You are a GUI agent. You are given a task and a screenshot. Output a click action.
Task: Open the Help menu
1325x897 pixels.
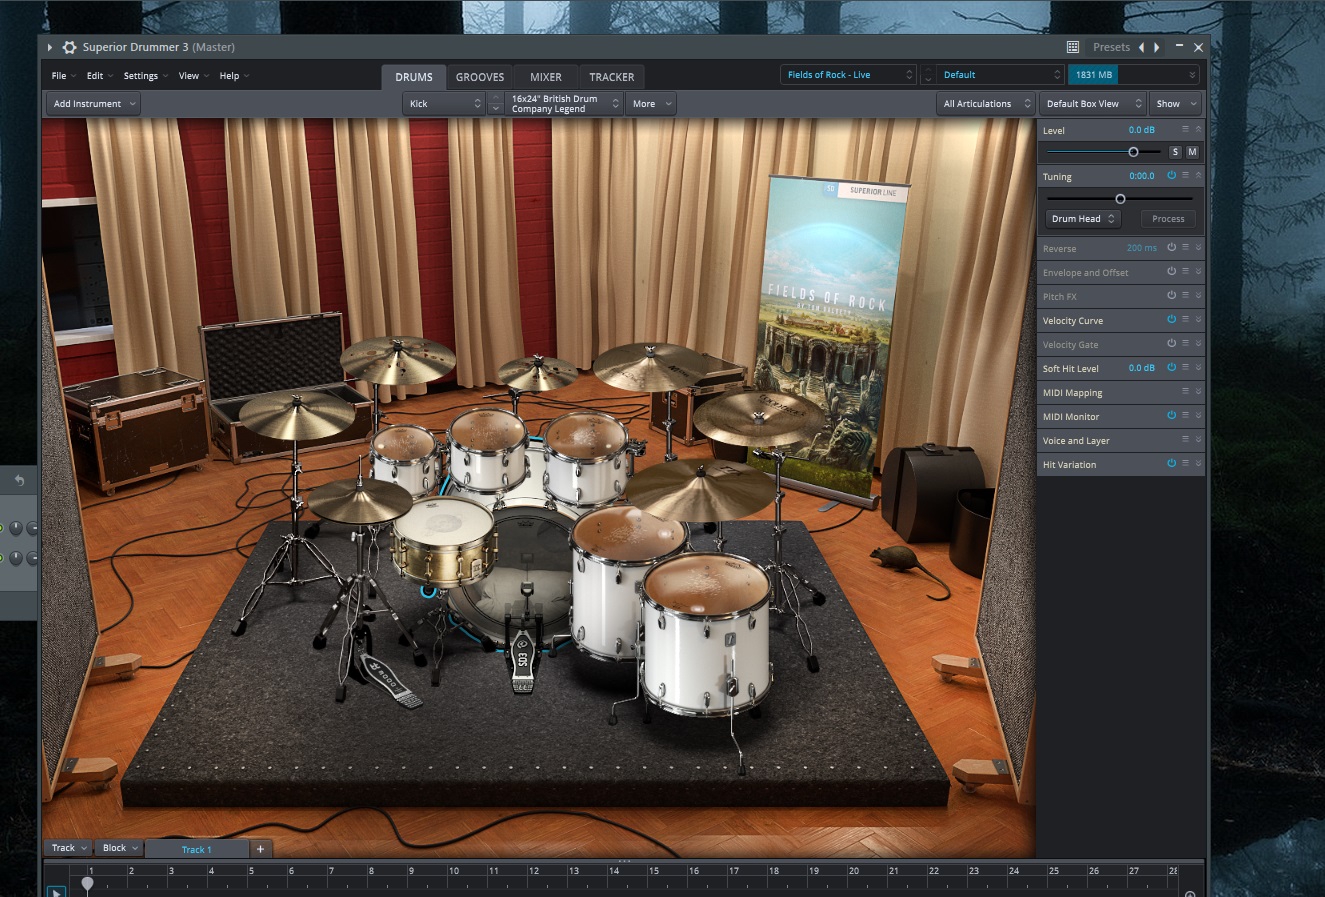[x=234, y=76]
